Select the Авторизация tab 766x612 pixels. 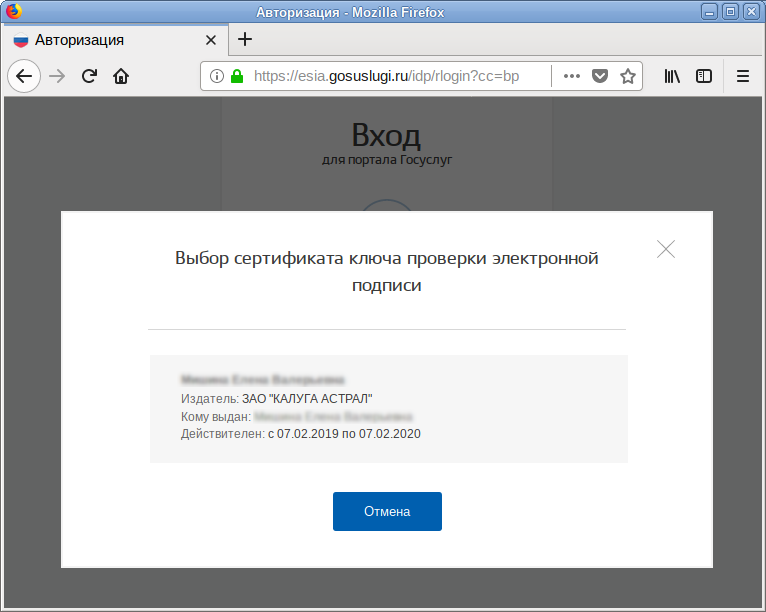115,40
